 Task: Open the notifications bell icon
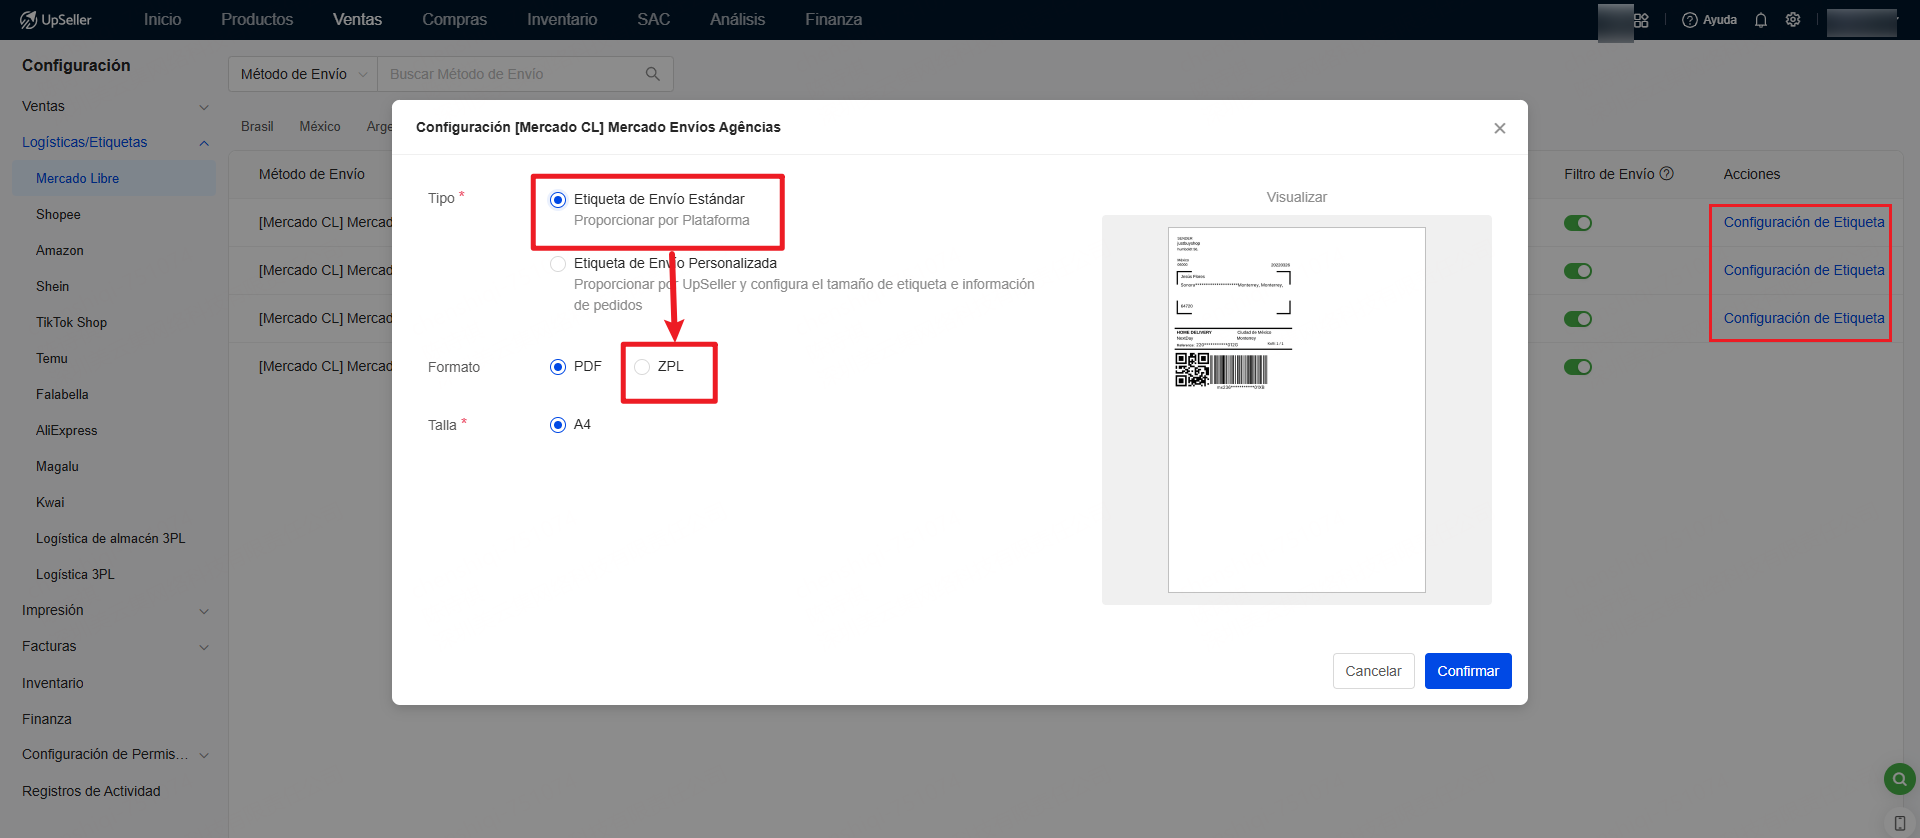(x=1761, y=20)
